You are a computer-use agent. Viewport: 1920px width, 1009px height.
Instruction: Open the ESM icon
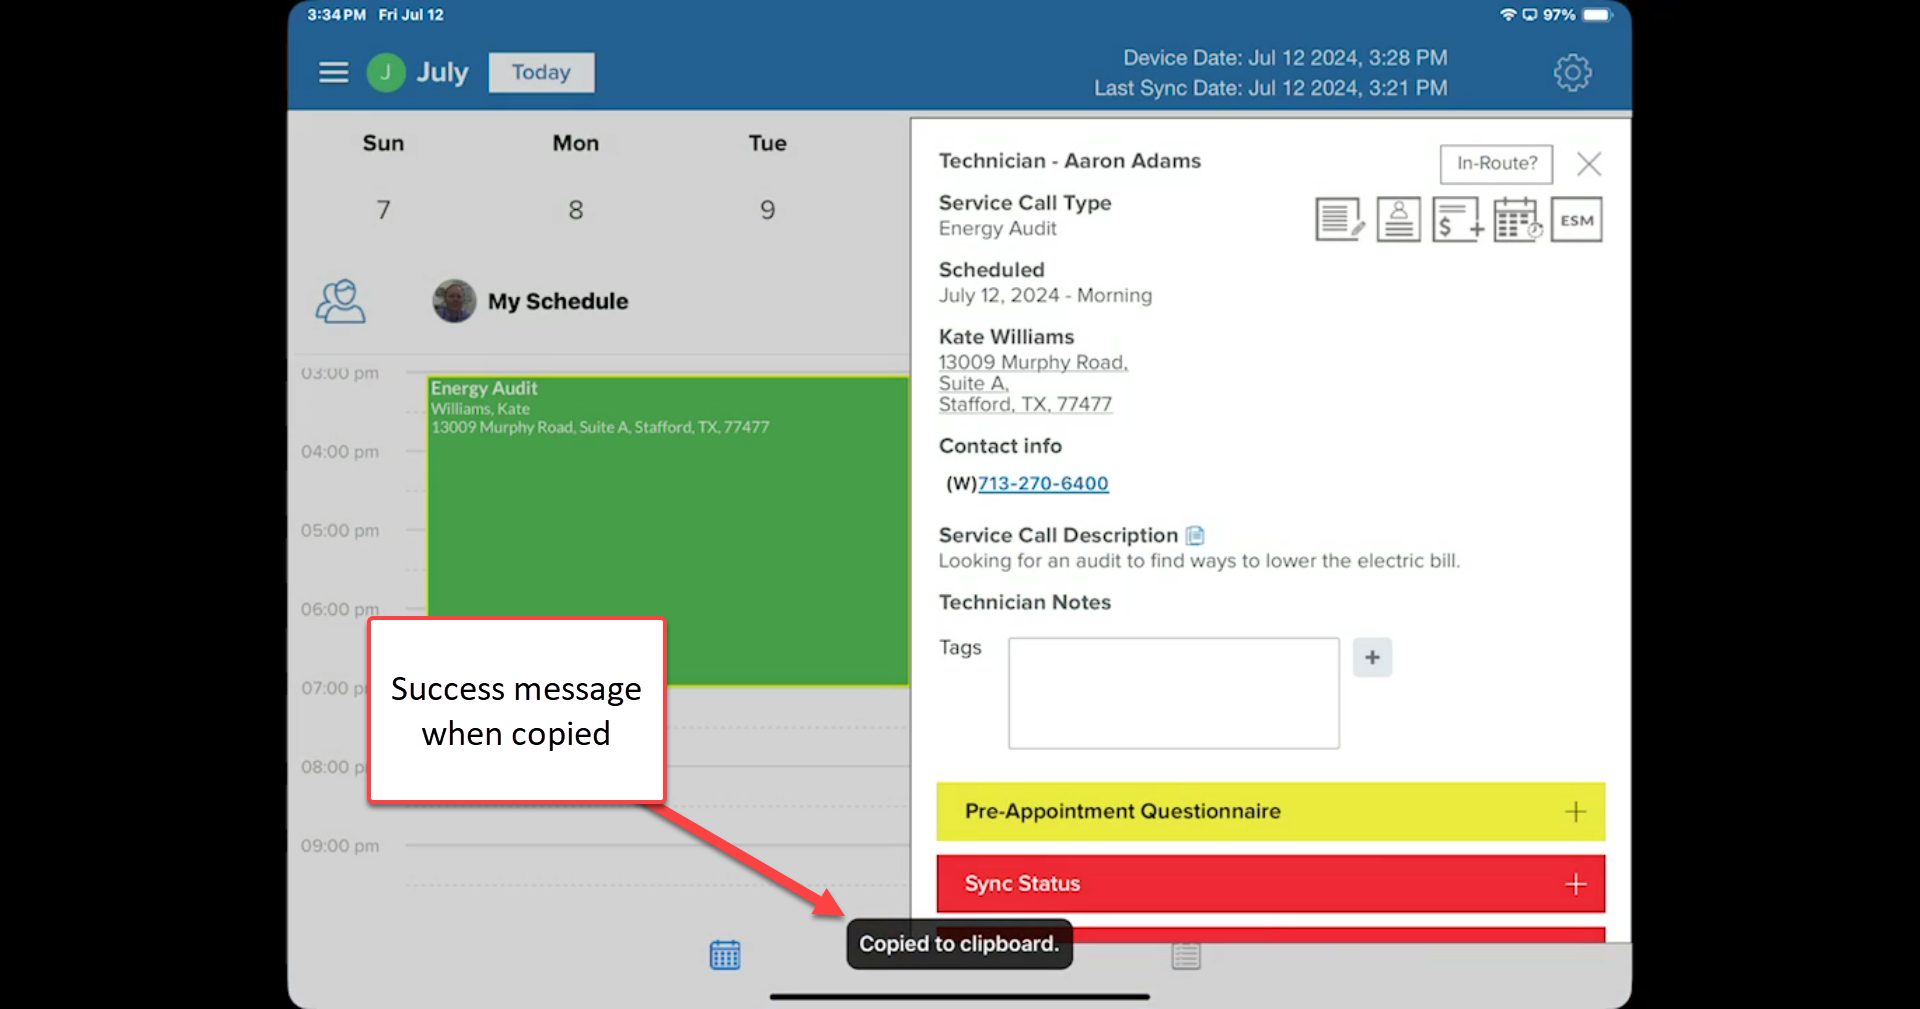coord(1576,220)
